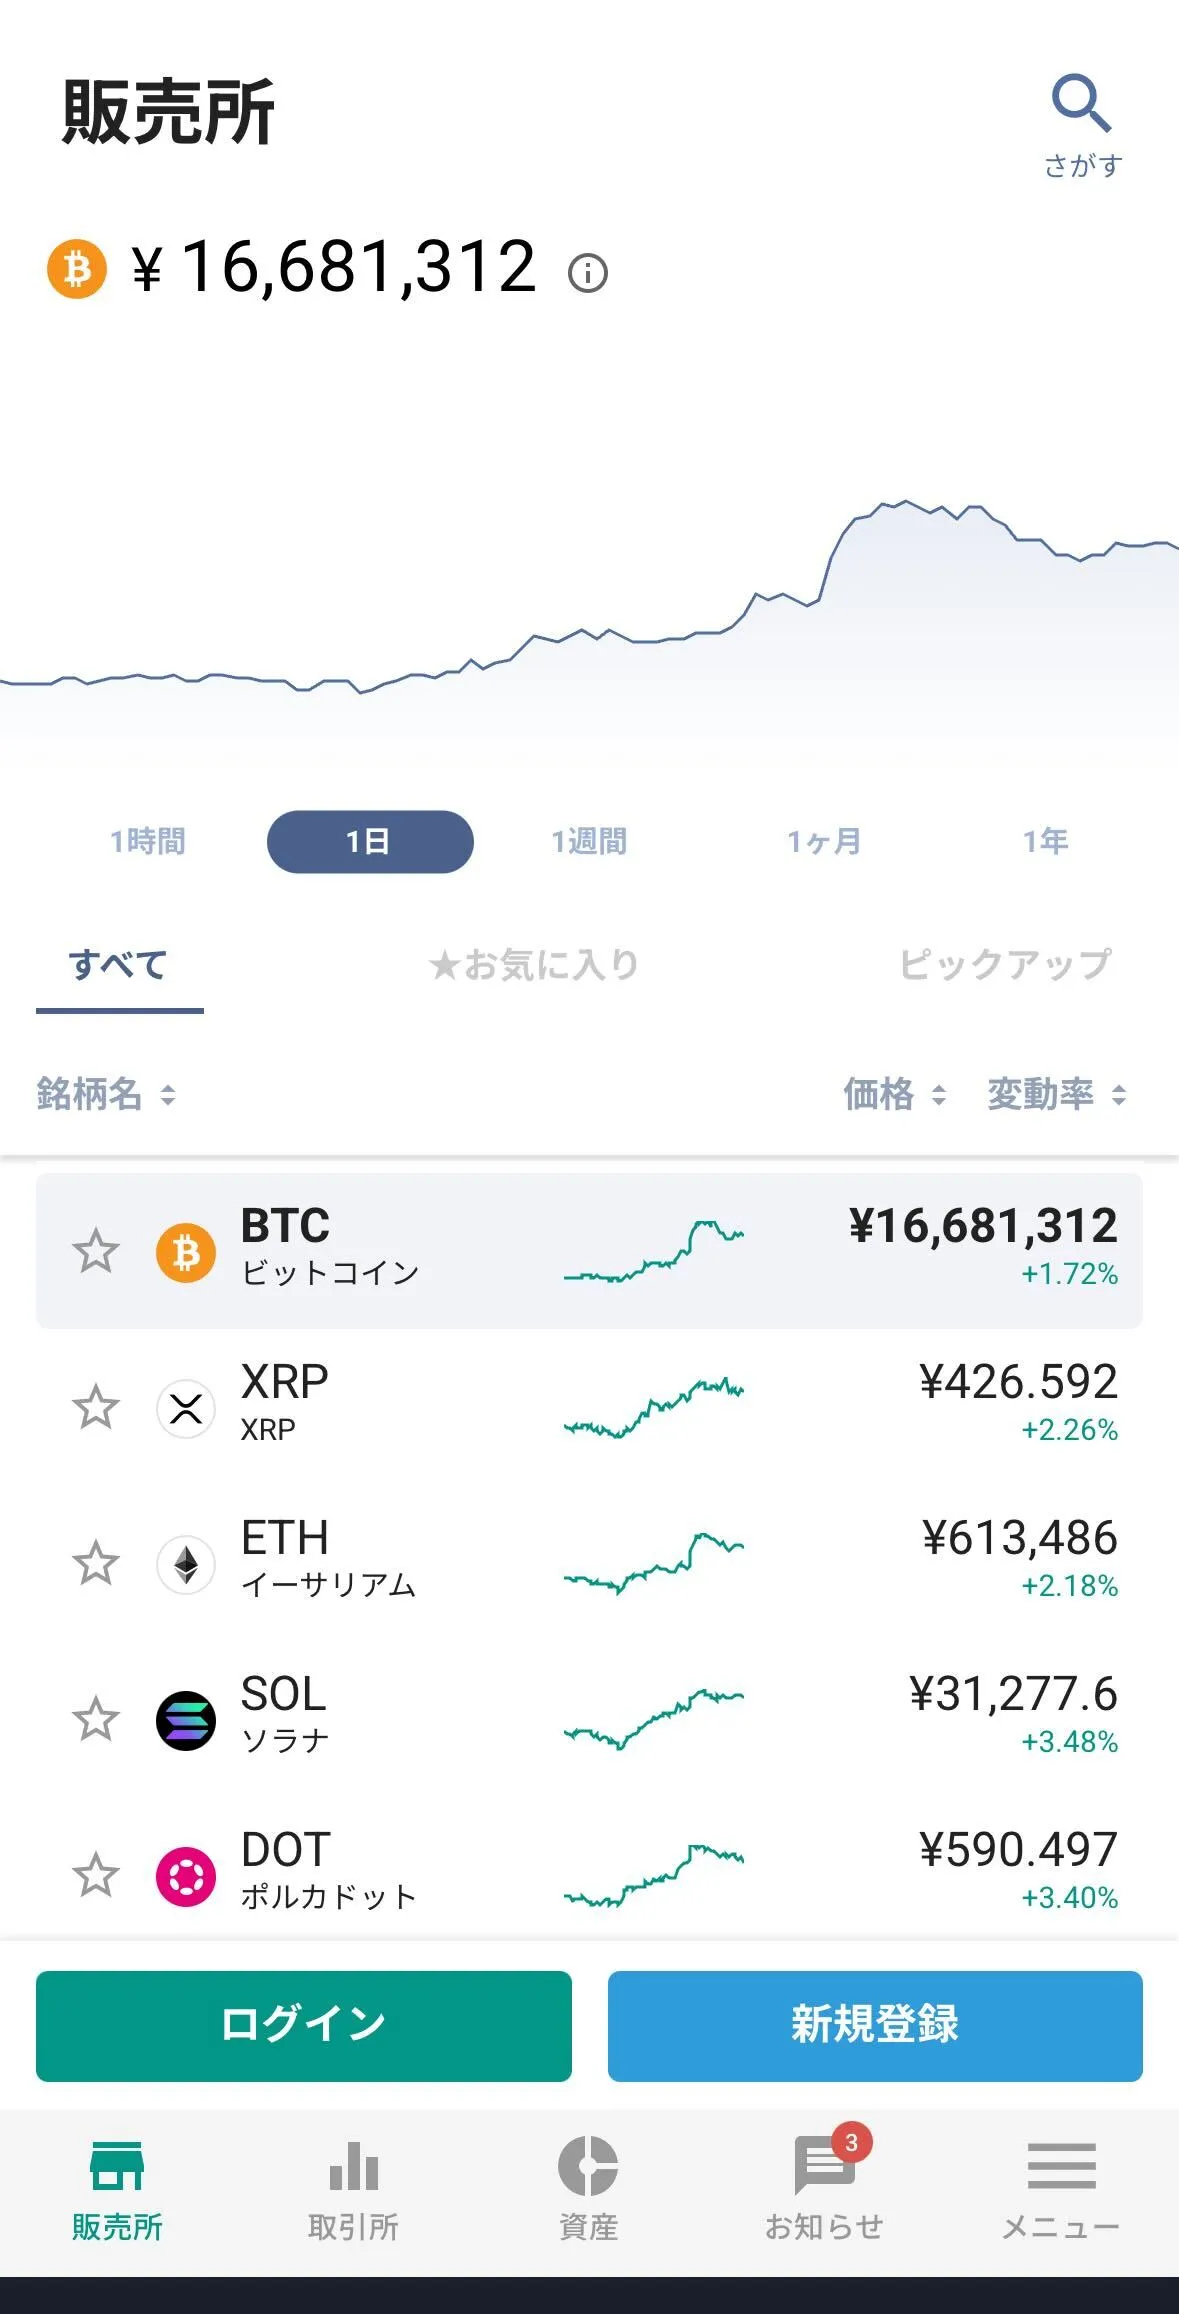Sort the list by 変動率
The height and width of the screenshot is (2314, 1179).
point(1057,1094)
